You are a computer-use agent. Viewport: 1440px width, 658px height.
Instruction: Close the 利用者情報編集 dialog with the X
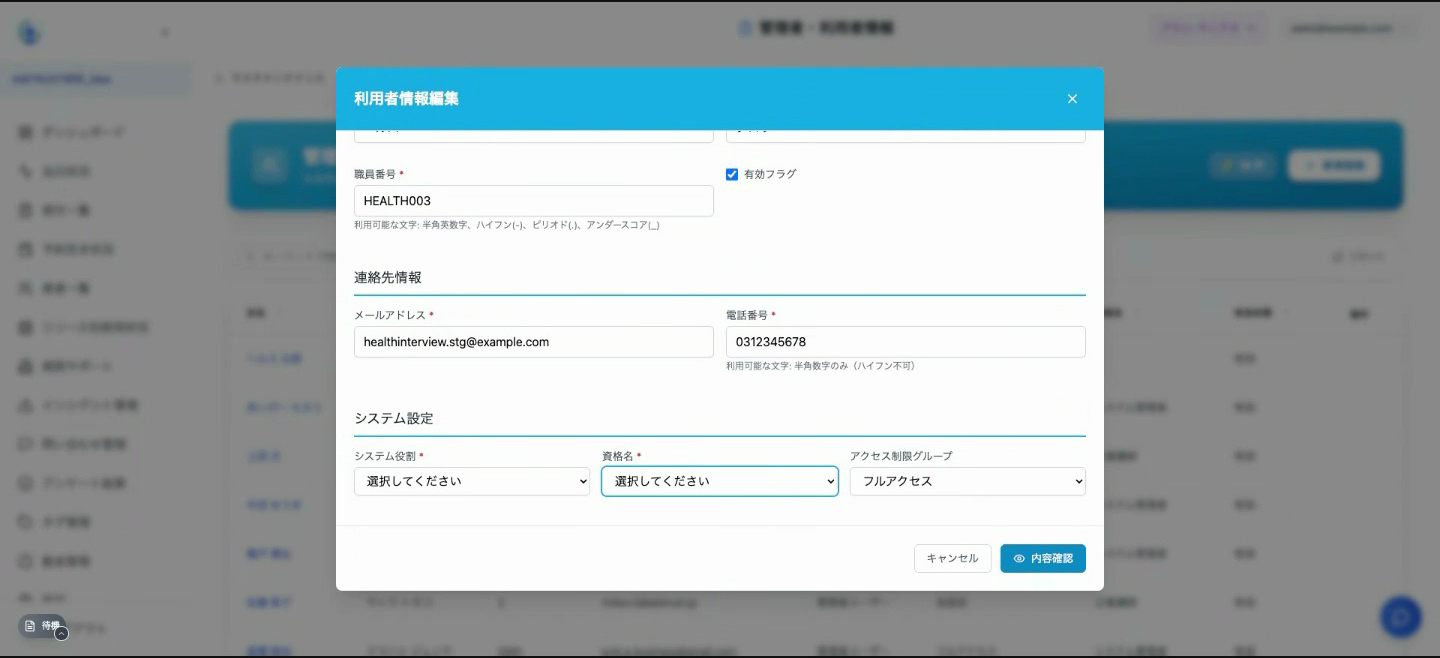pos(1072,99)
